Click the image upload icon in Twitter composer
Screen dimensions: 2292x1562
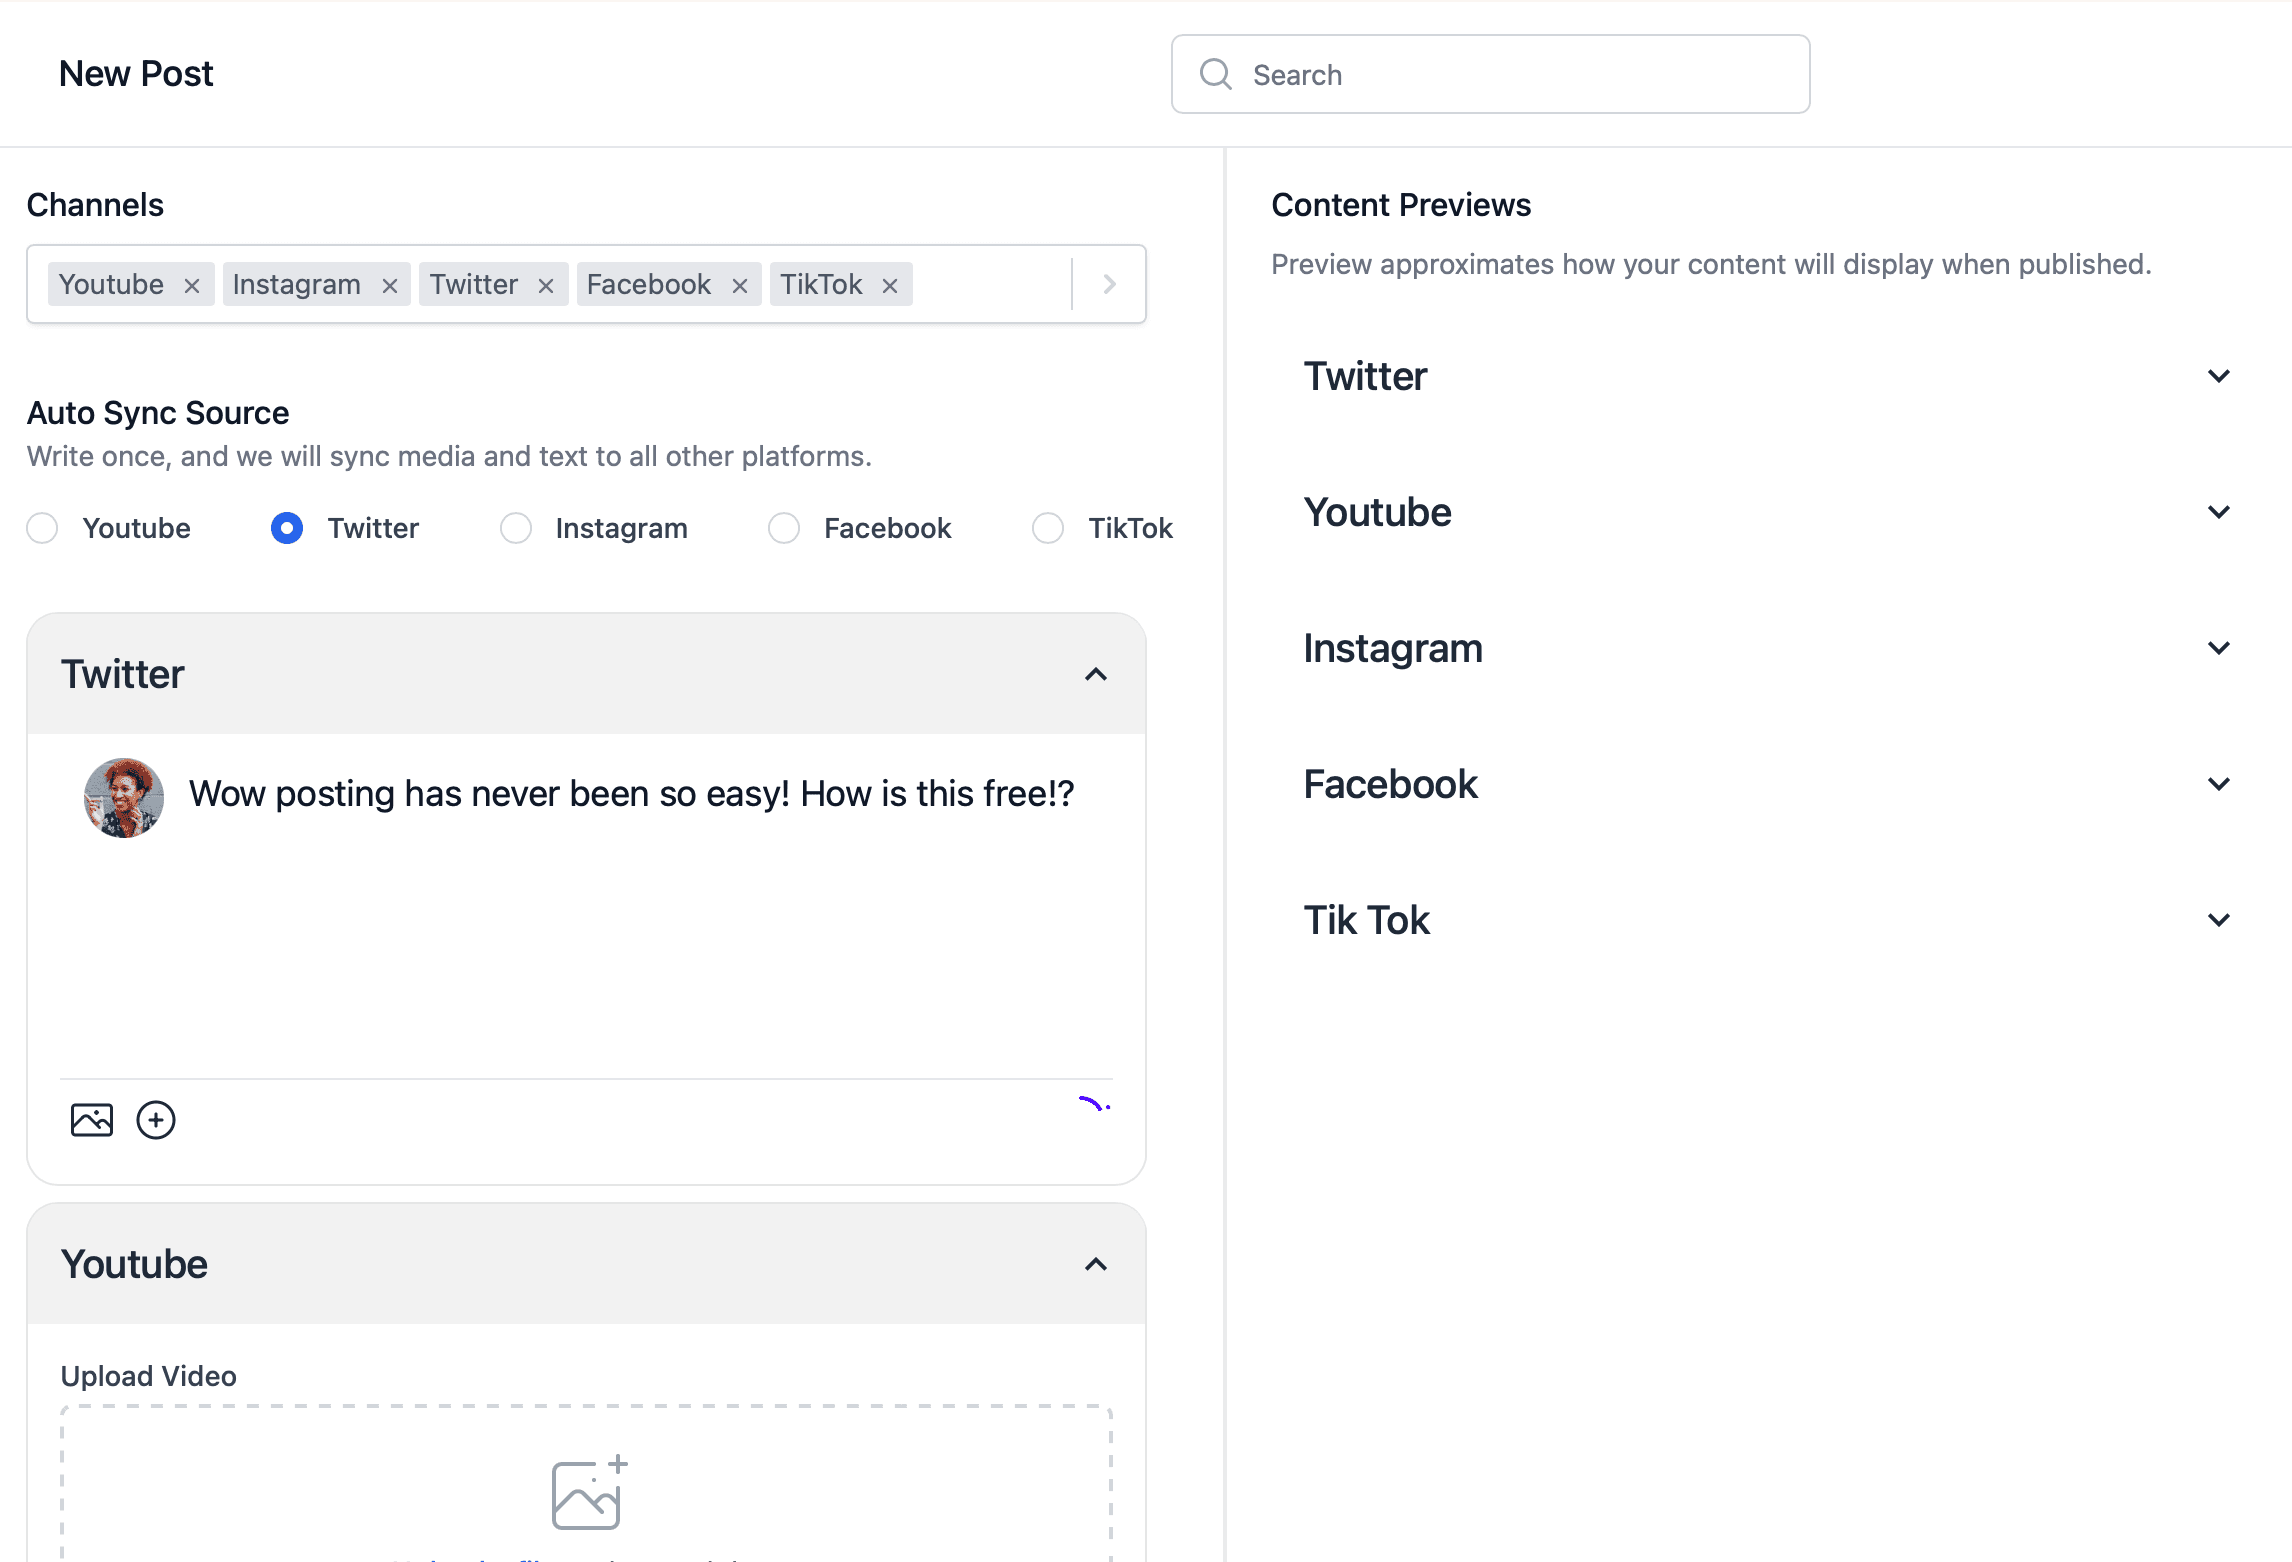(x=92, y=1120)
